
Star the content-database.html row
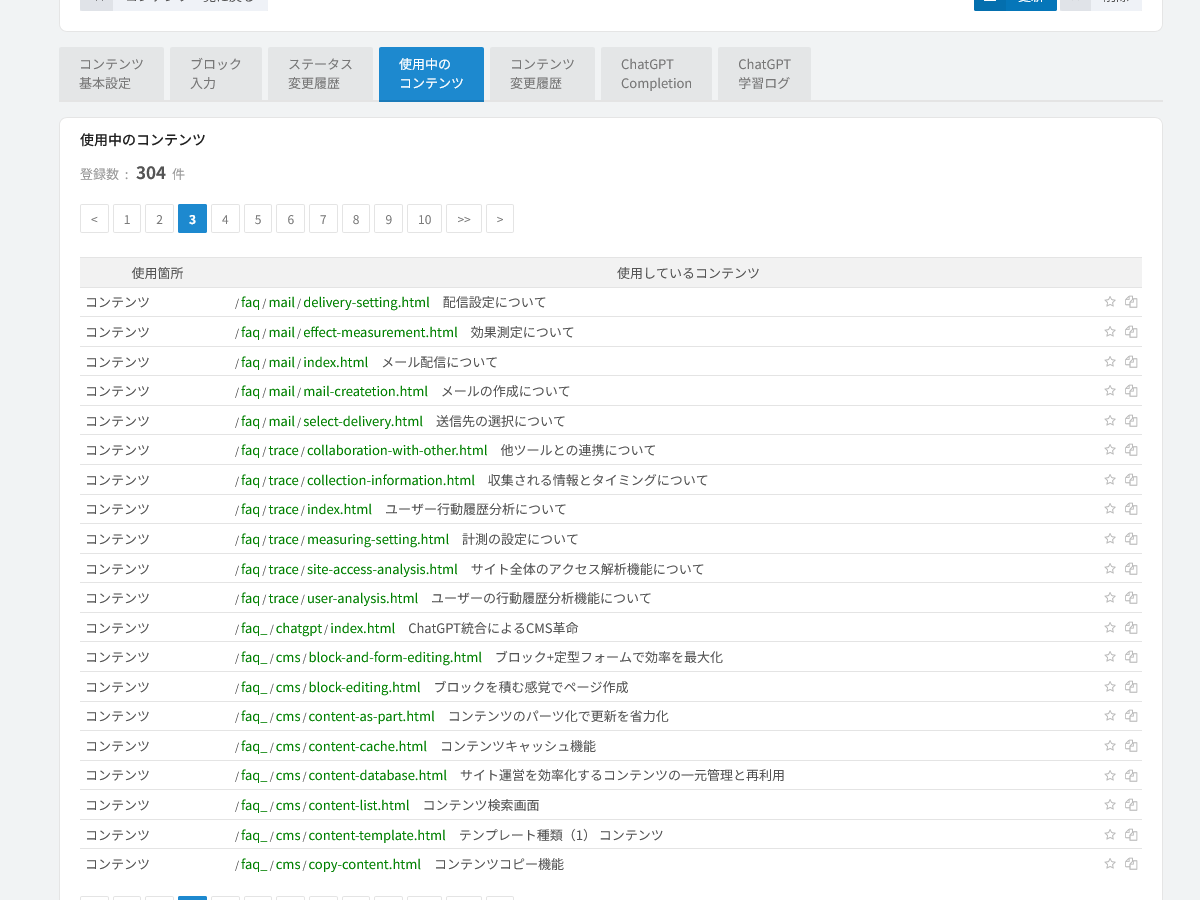coord(1110,775)
